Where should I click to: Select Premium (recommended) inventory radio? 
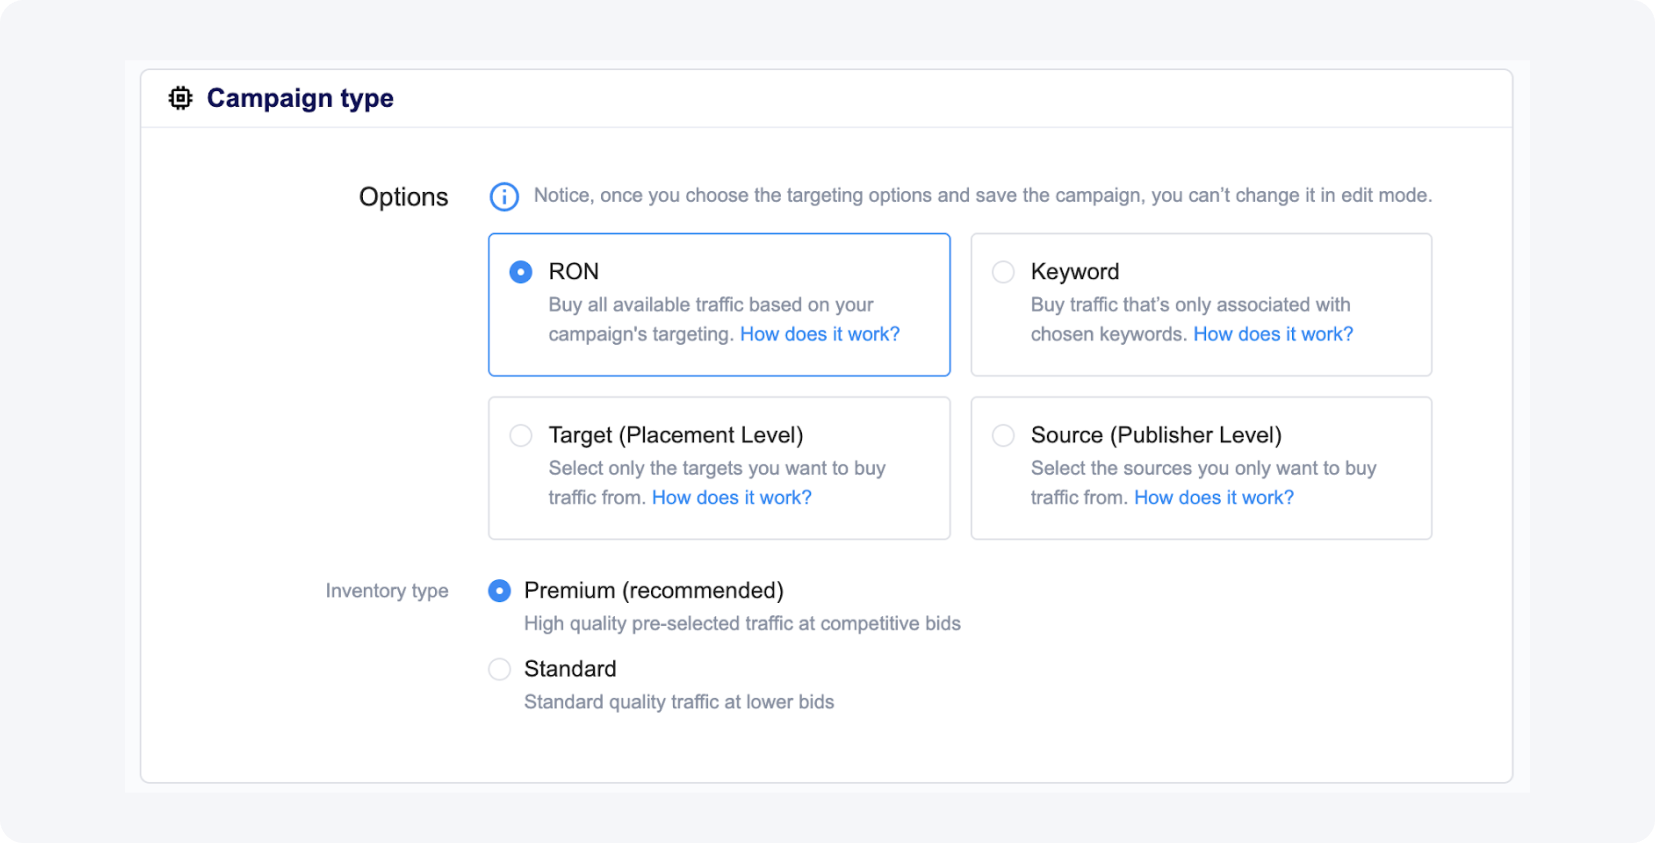pos(499,591)
